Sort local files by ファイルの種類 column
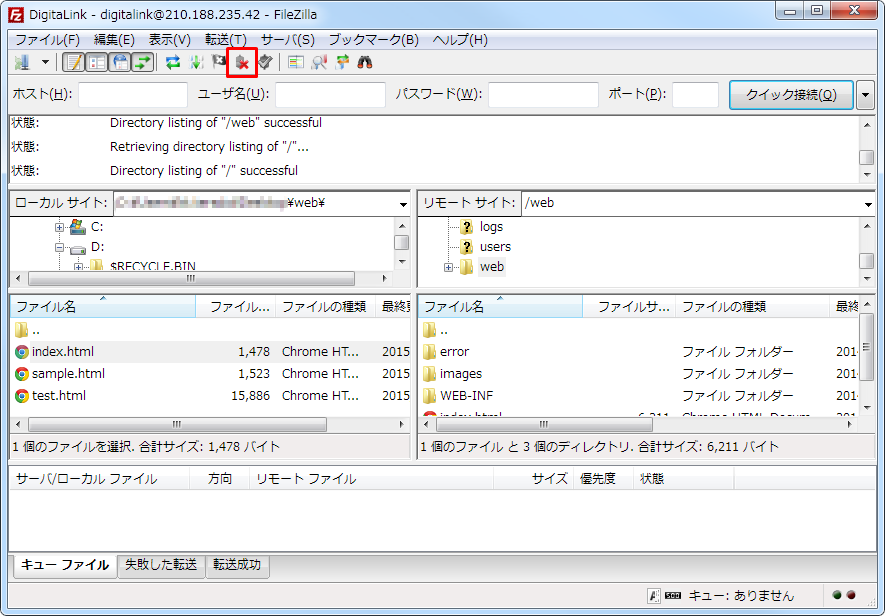885x616 pixels. [x=325, y=307]
